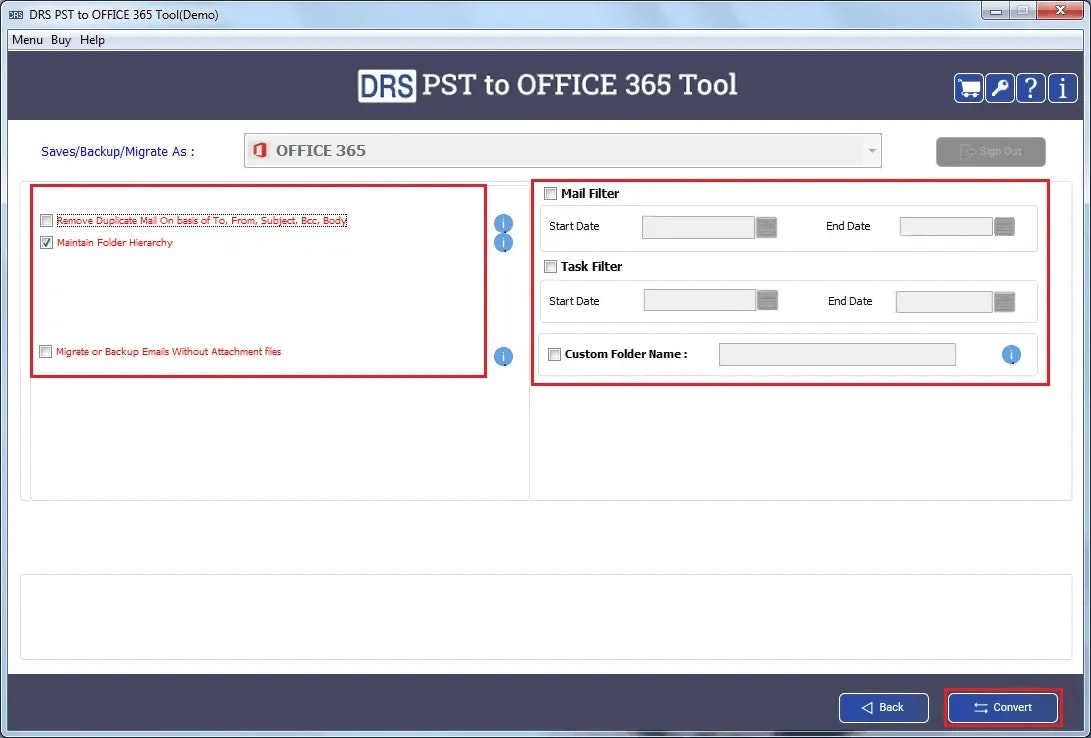
Task: Open Task Filter End Date calendar
Action: tap(1004, 302)
